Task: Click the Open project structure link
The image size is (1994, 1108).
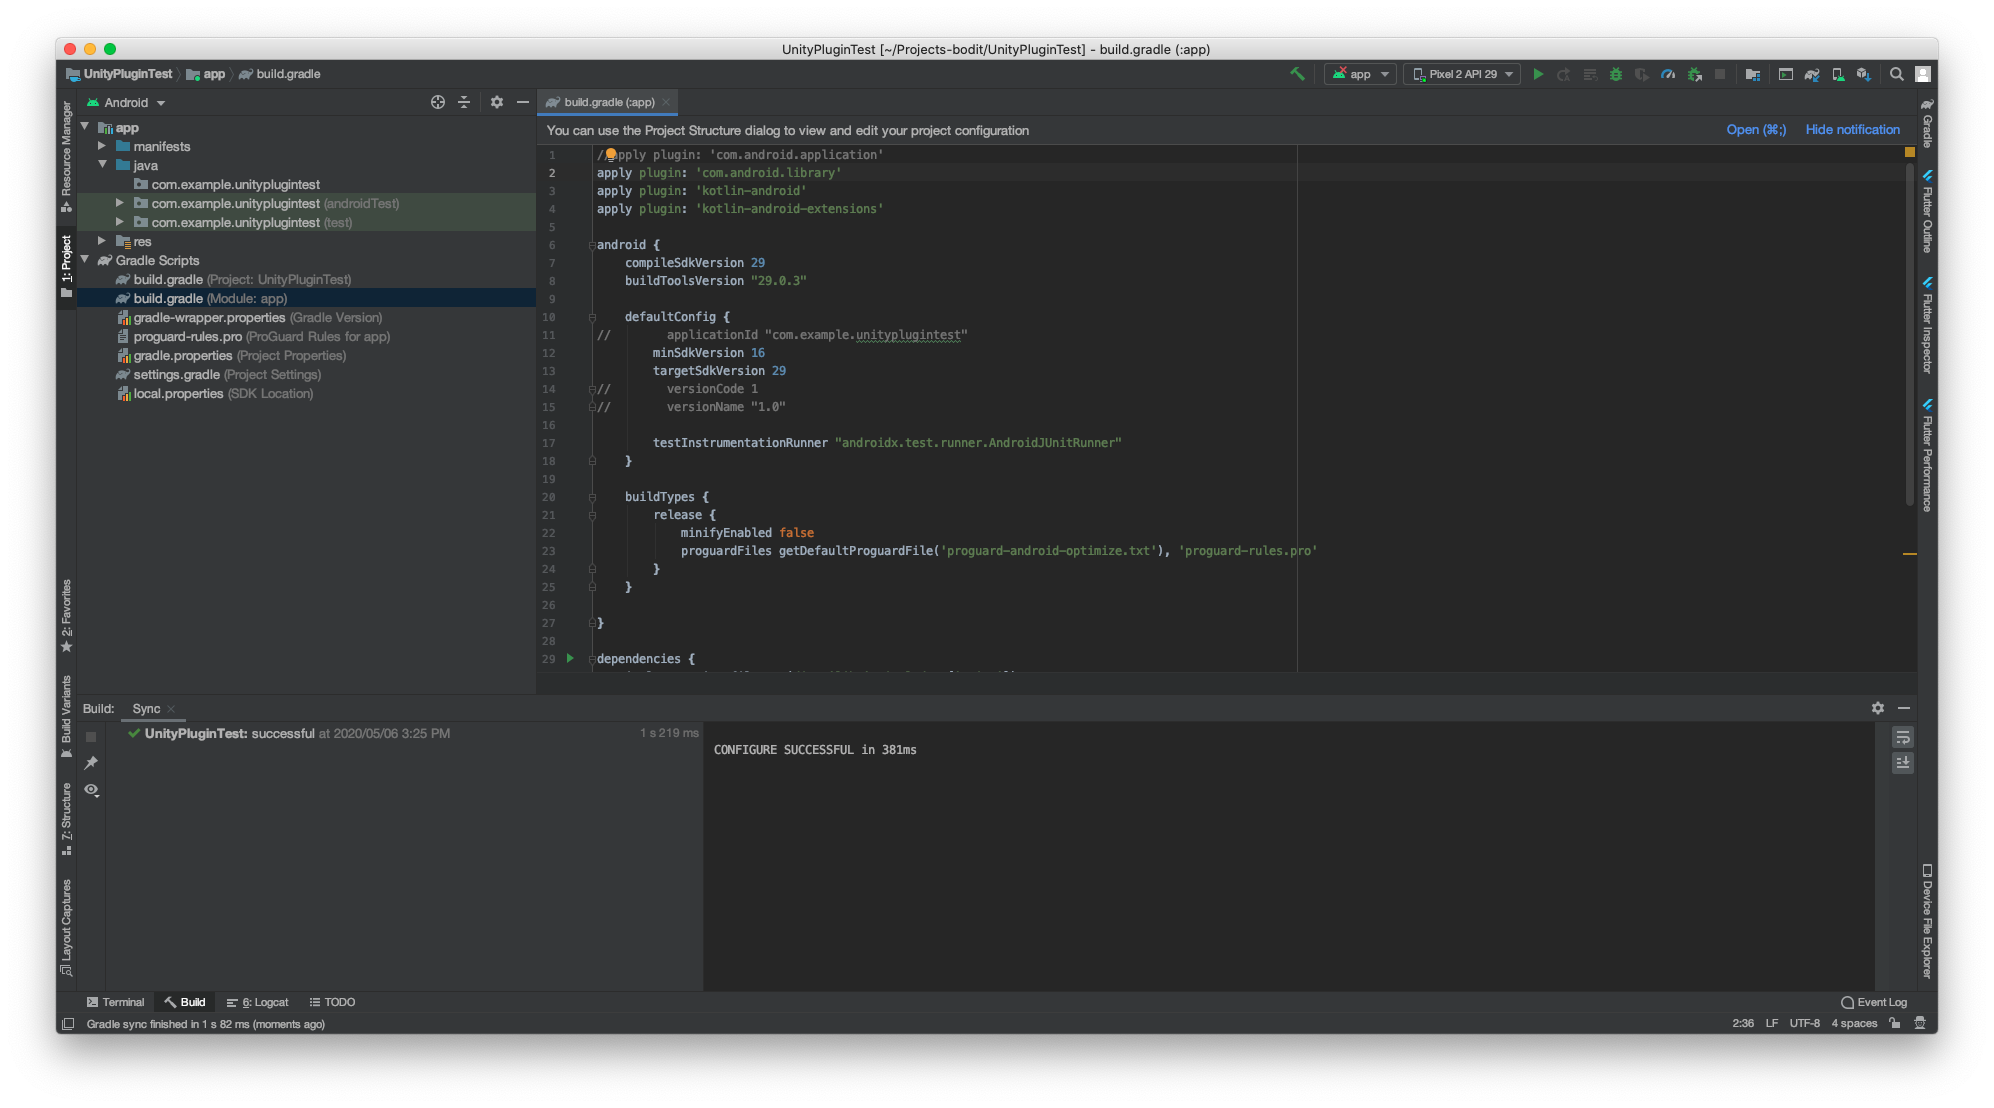Action: point(1755,130)
